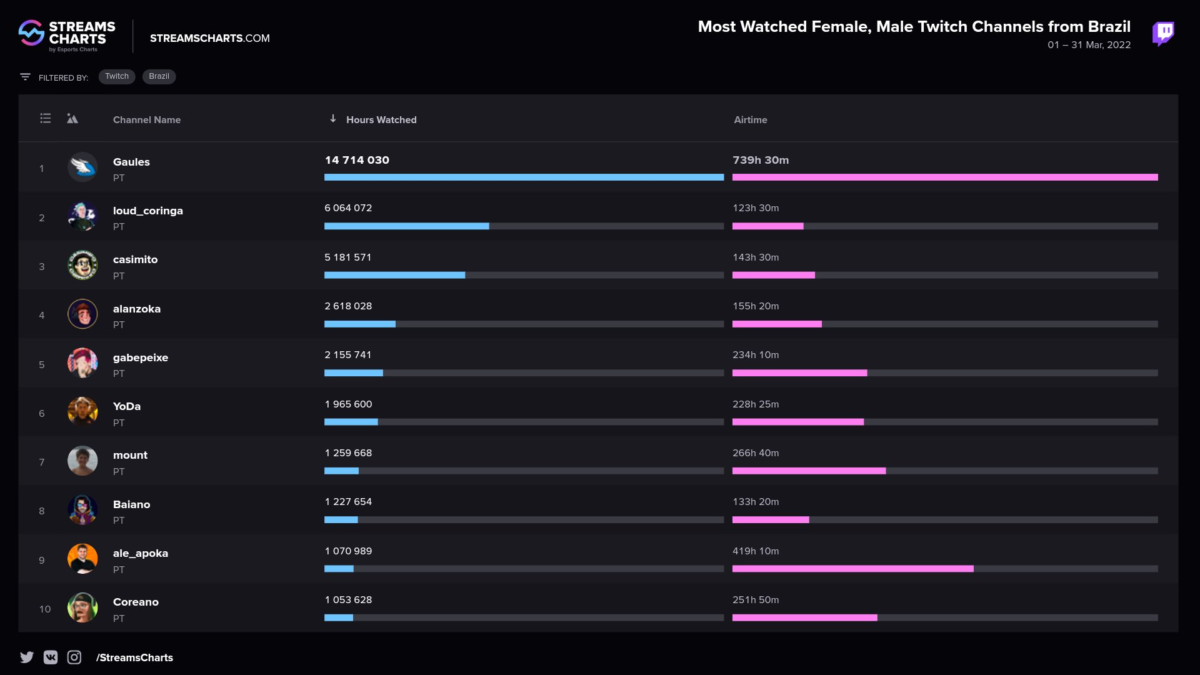Viewport: 1200px width, 675px height.
Task: Click the avatar column header icon
Action: 72,119
